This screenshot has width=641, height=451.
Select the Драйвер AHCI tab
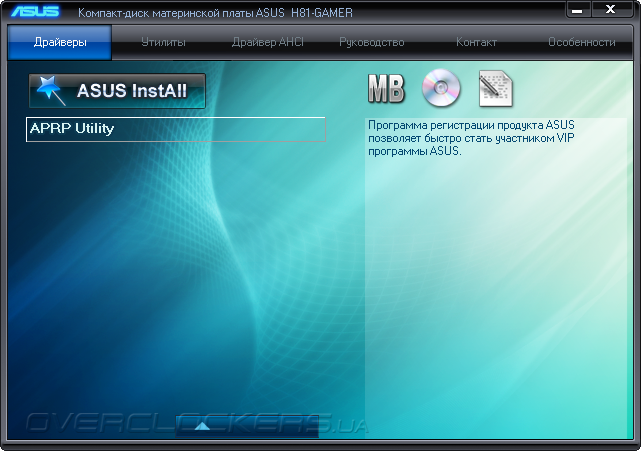point(268,42)
